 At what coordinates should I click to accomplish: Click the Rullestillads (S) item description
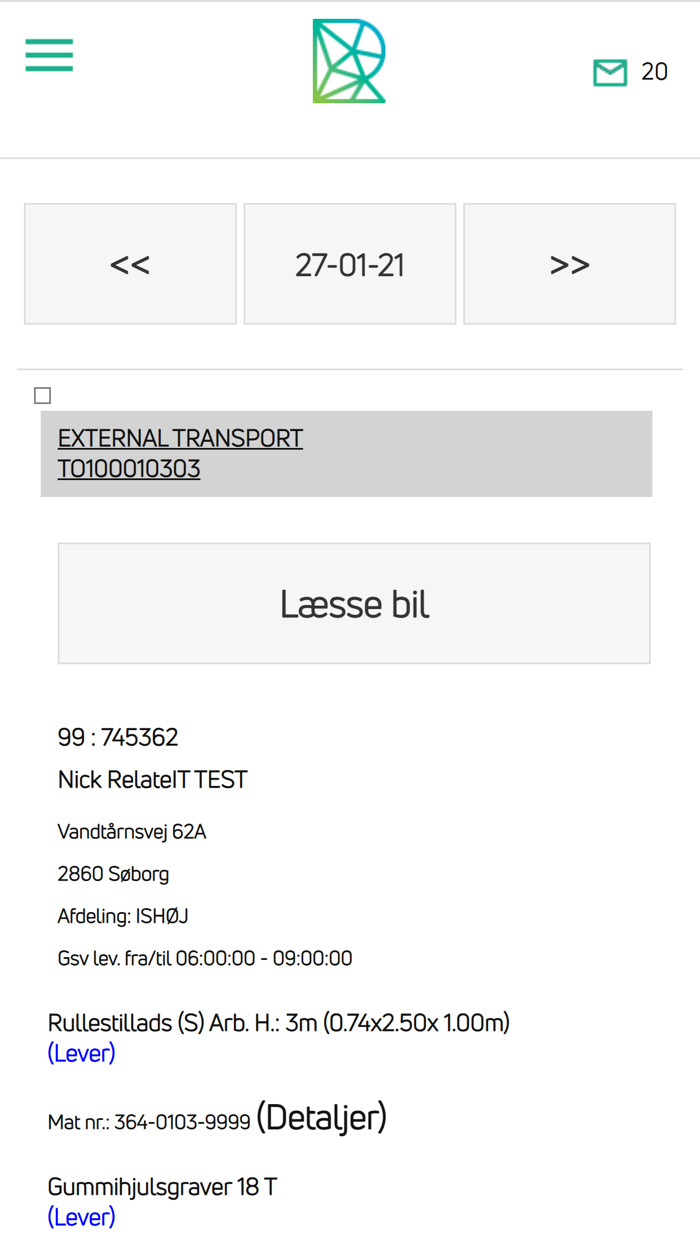pyautogui.click(x=279, y=1022)
